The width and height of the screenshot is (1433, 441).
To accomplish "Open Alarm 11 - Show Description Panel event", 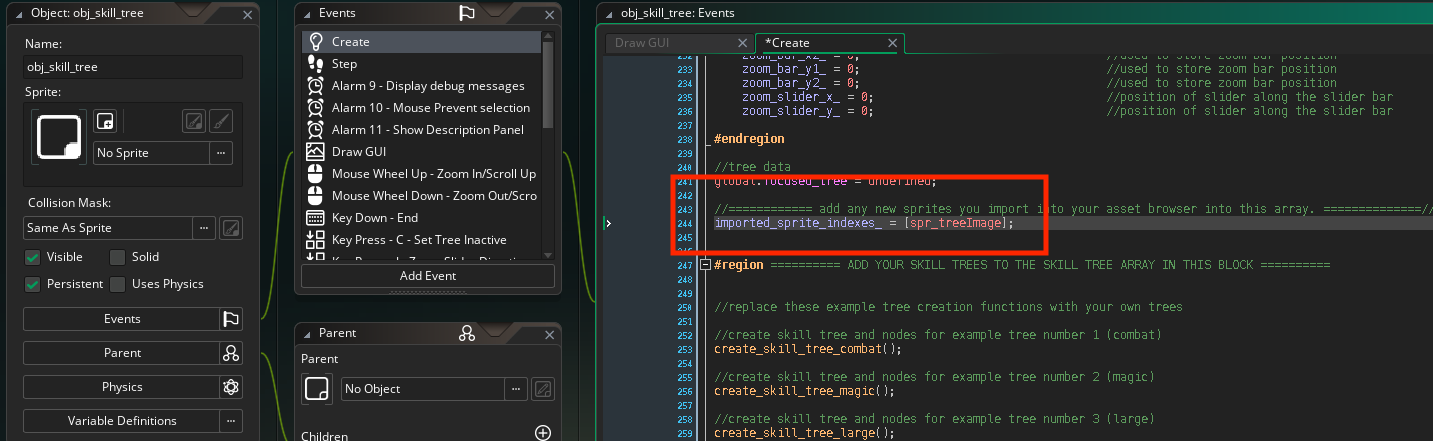I will point(421,130).
